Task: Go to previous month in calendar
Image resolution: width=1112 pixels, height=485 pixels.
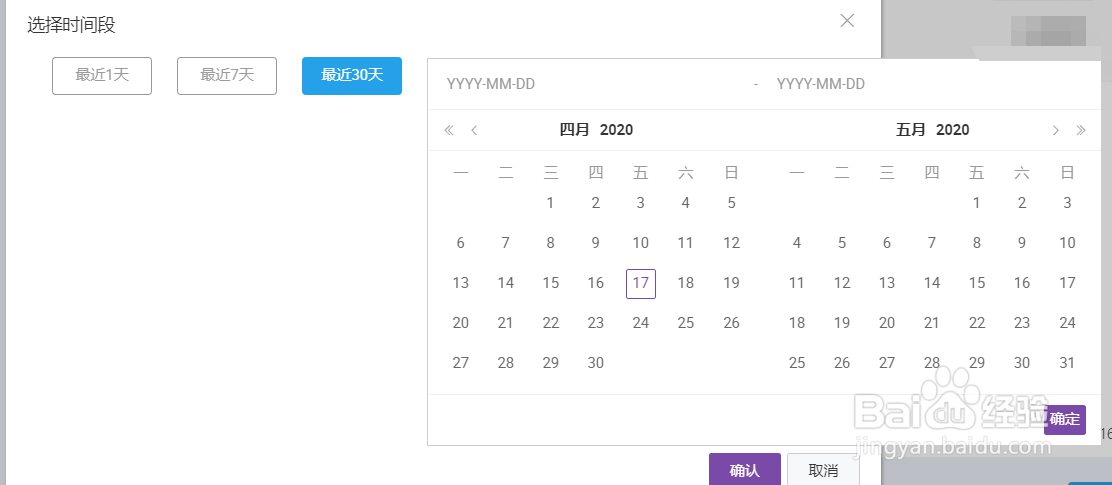Action: (x=474, y=130)
